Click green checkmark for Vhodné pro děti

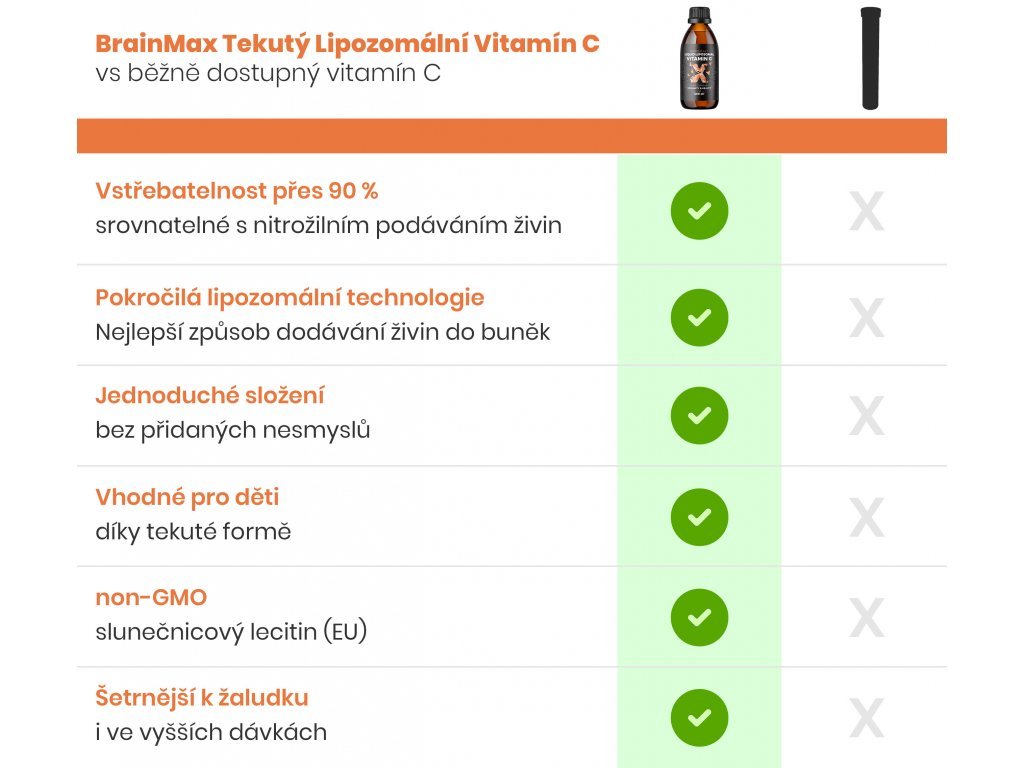[x=699, y=517]
